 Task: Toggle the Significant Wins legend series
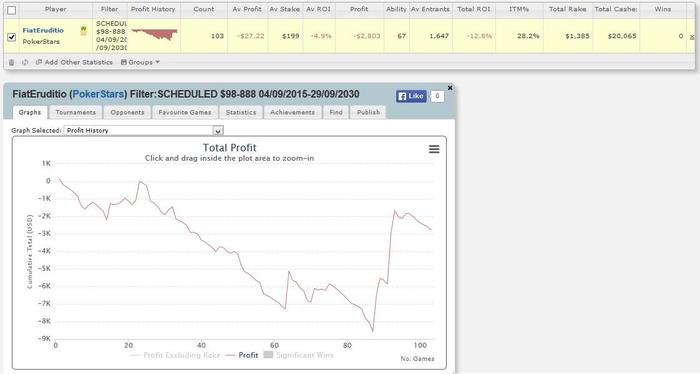[299, 355]
